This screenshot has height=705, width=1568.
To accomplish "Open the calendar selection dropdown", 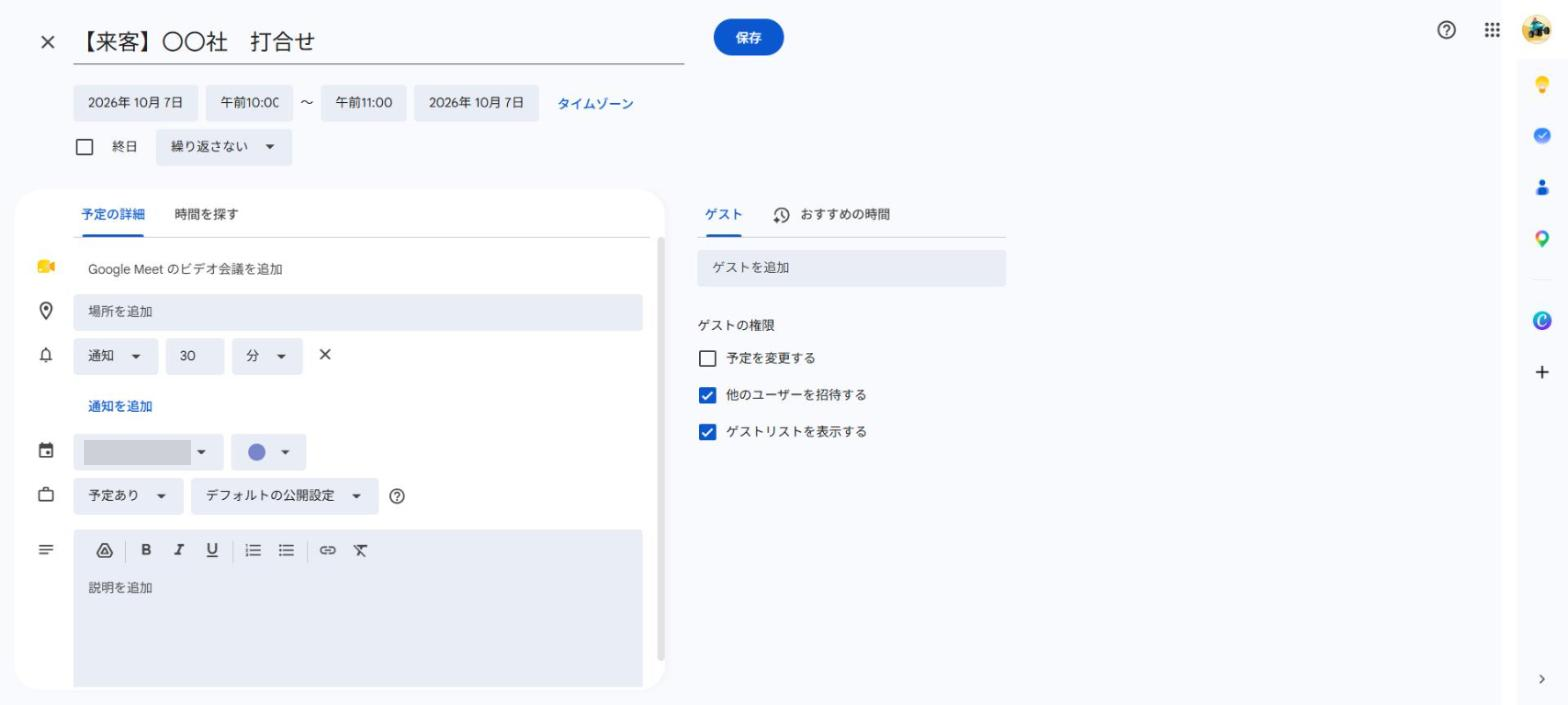I will click(148, 452).
